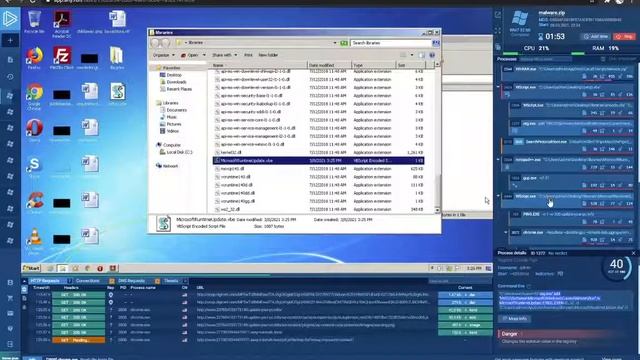The image size is (640, 360).
Task: Close the Process details panel
Action: [633, 253]
